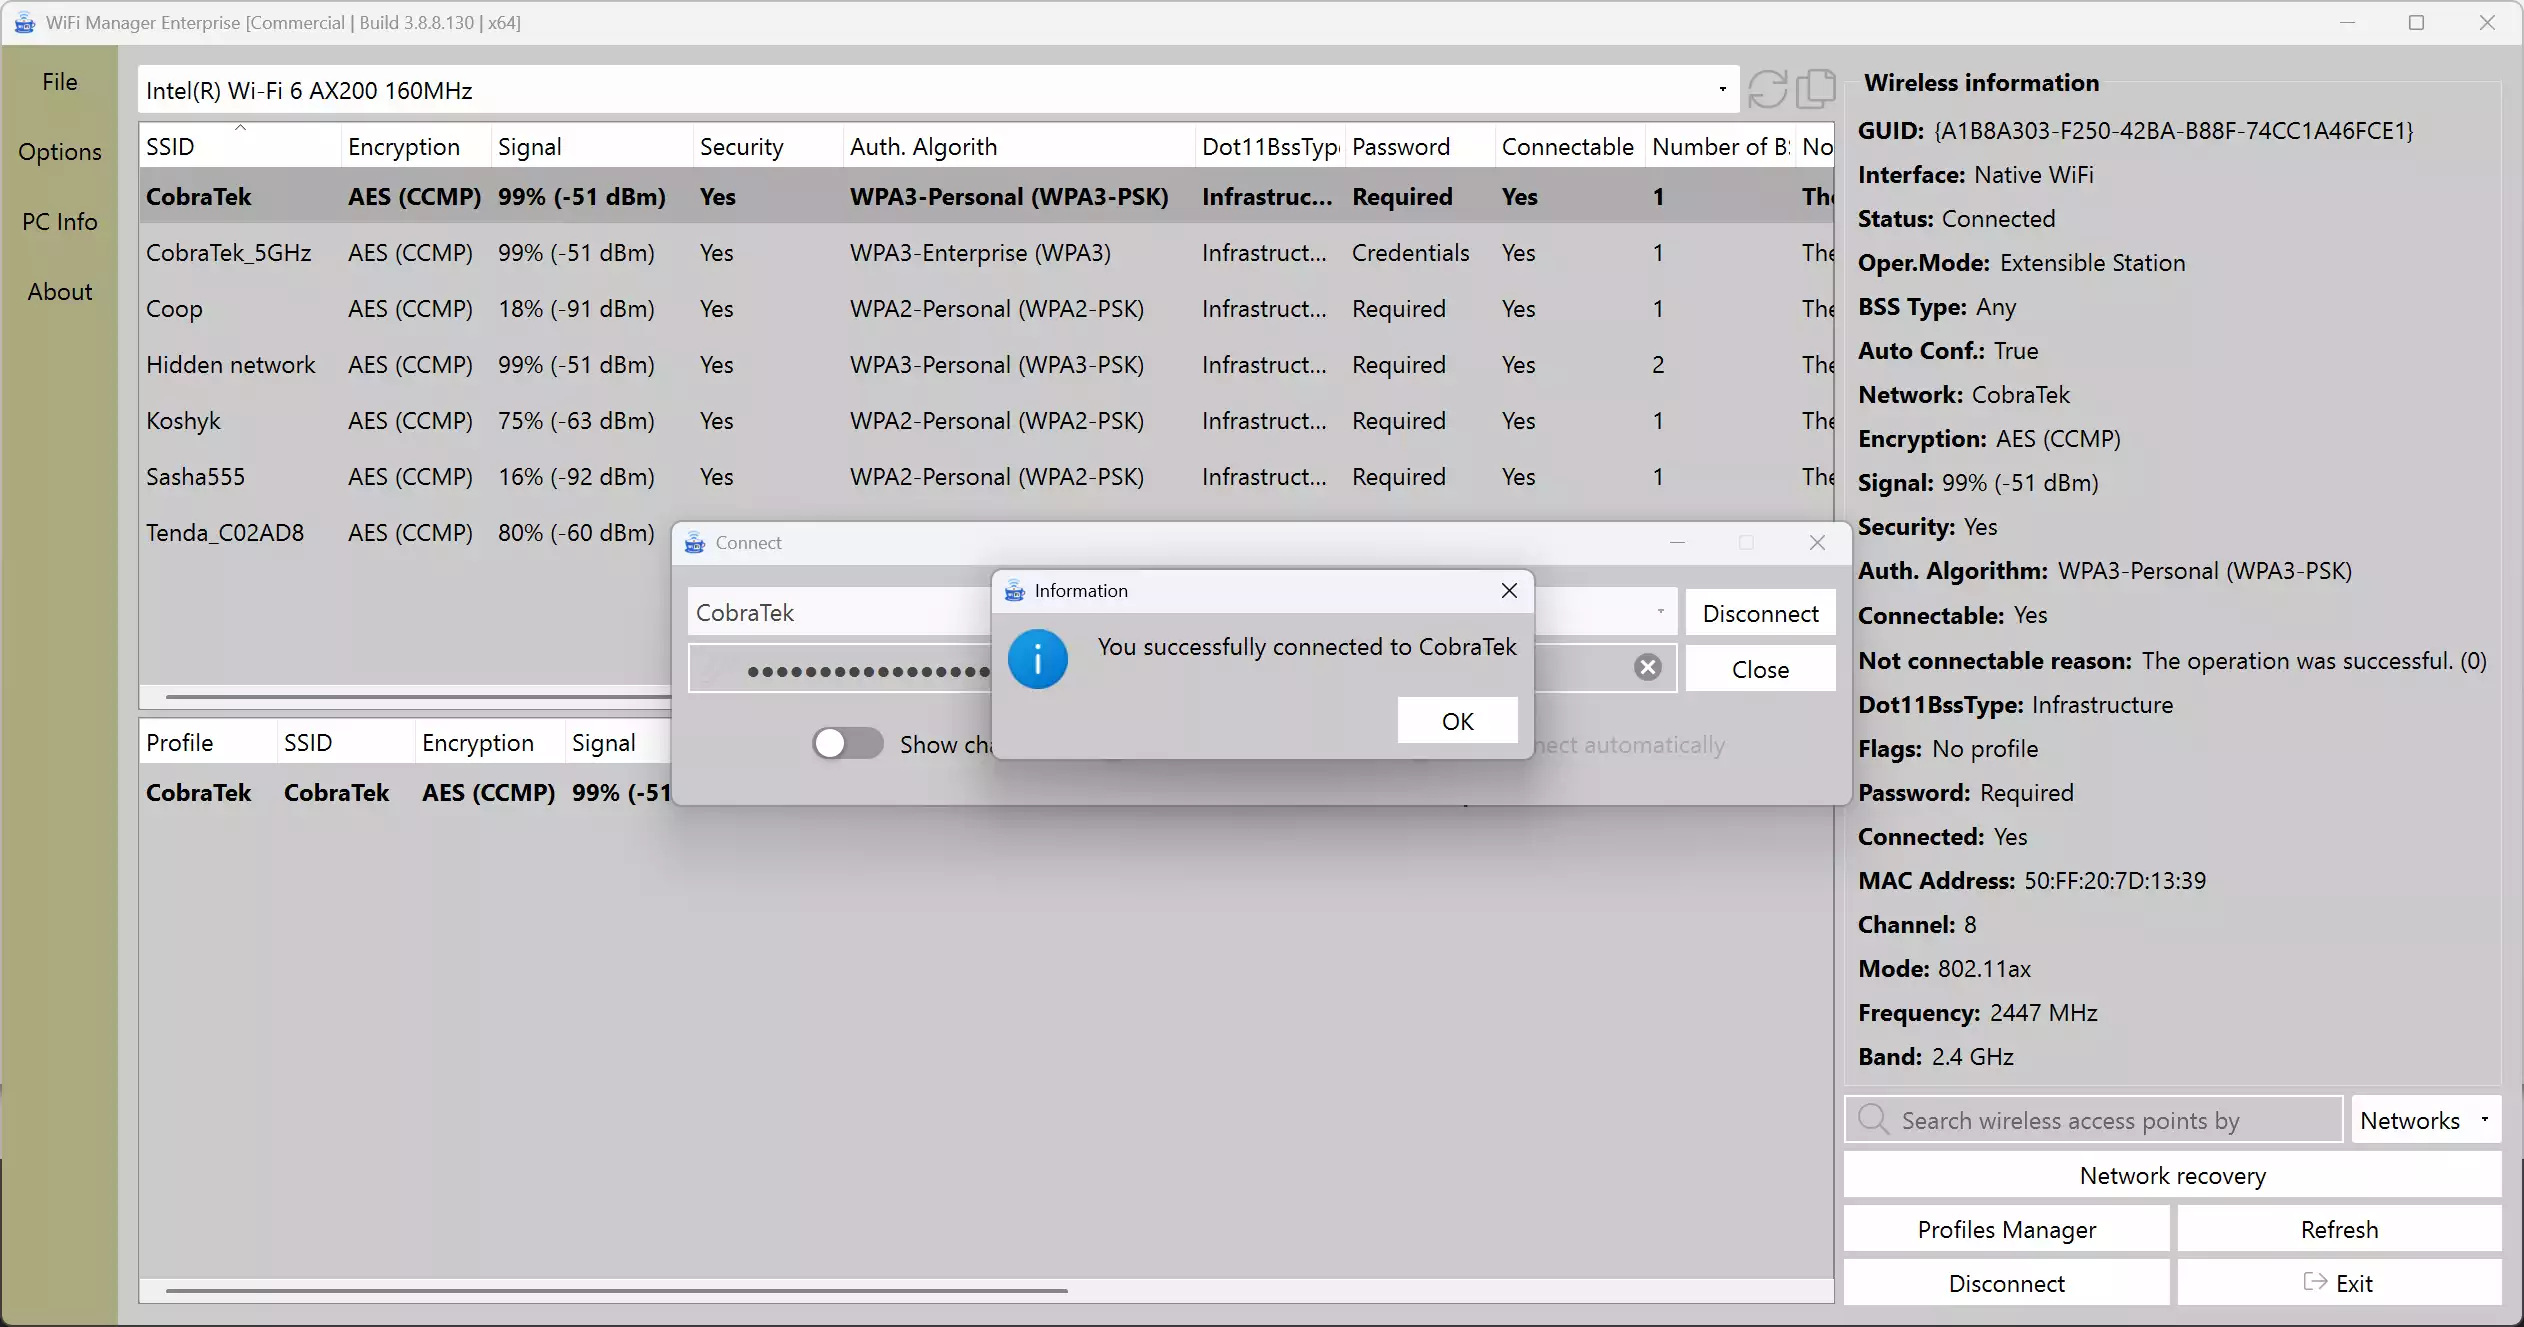2524x1327 pixels.
Task: Open the Profiles Manager
Action: [2006, 1229]
